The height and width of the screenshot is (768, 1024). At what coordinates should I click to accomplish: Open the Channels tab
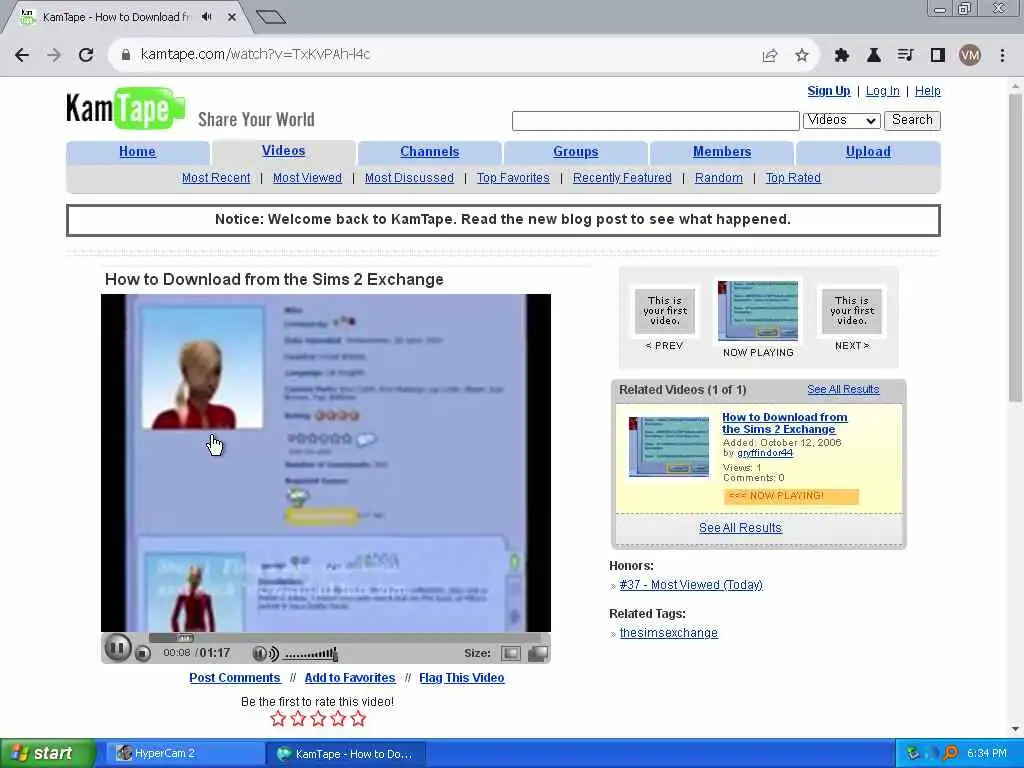click(430, 152)
